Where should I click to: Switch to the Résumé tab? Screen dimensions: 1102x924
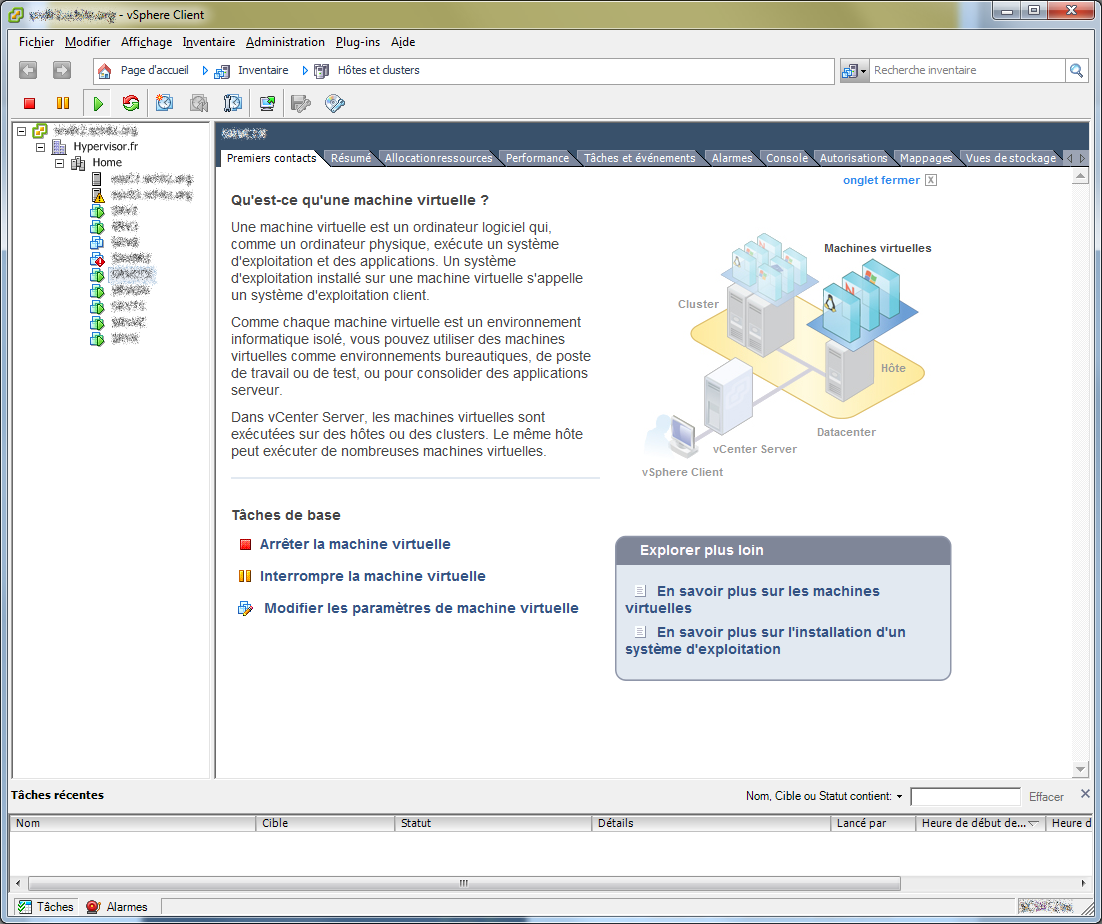351,158
